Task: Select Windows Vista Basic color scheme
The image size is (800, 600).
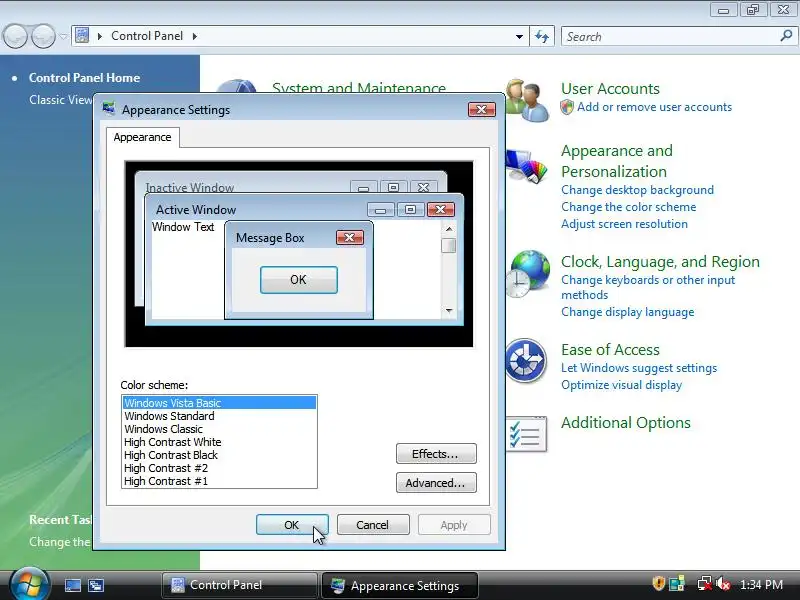Action: click(219, 403)
